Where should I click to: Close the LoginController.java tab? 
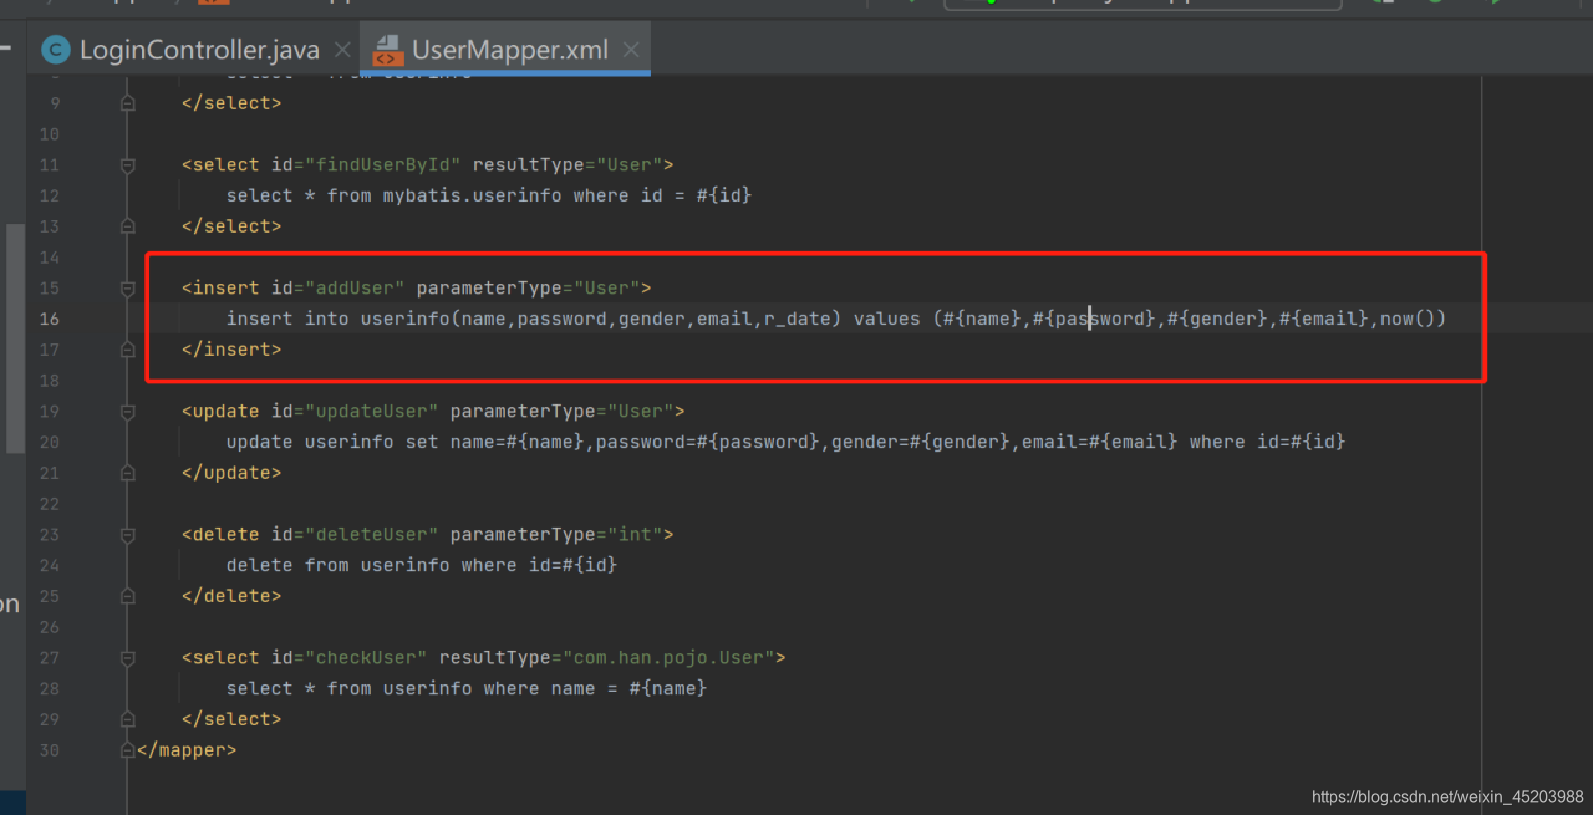point(342,49)
